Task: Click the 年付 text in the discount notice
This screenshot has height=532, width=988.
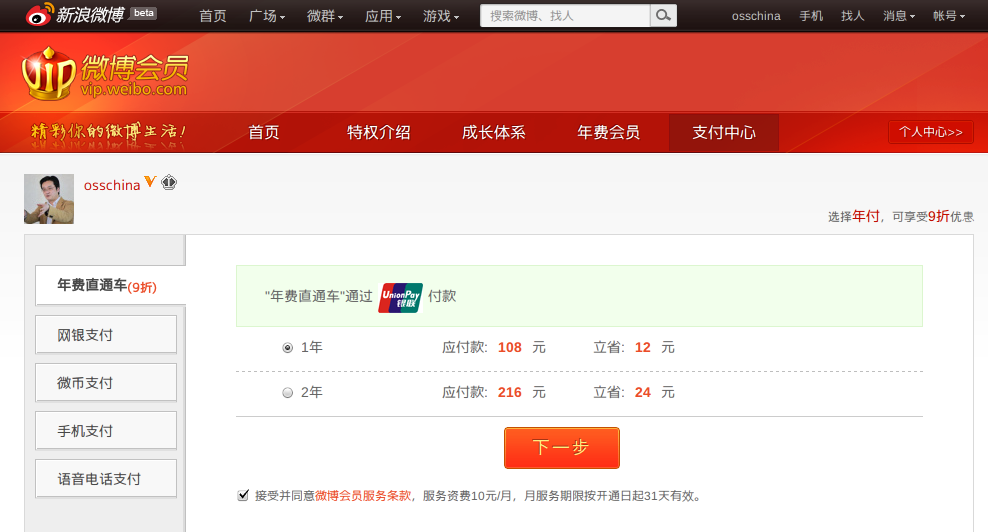Action: coord(866,216)
